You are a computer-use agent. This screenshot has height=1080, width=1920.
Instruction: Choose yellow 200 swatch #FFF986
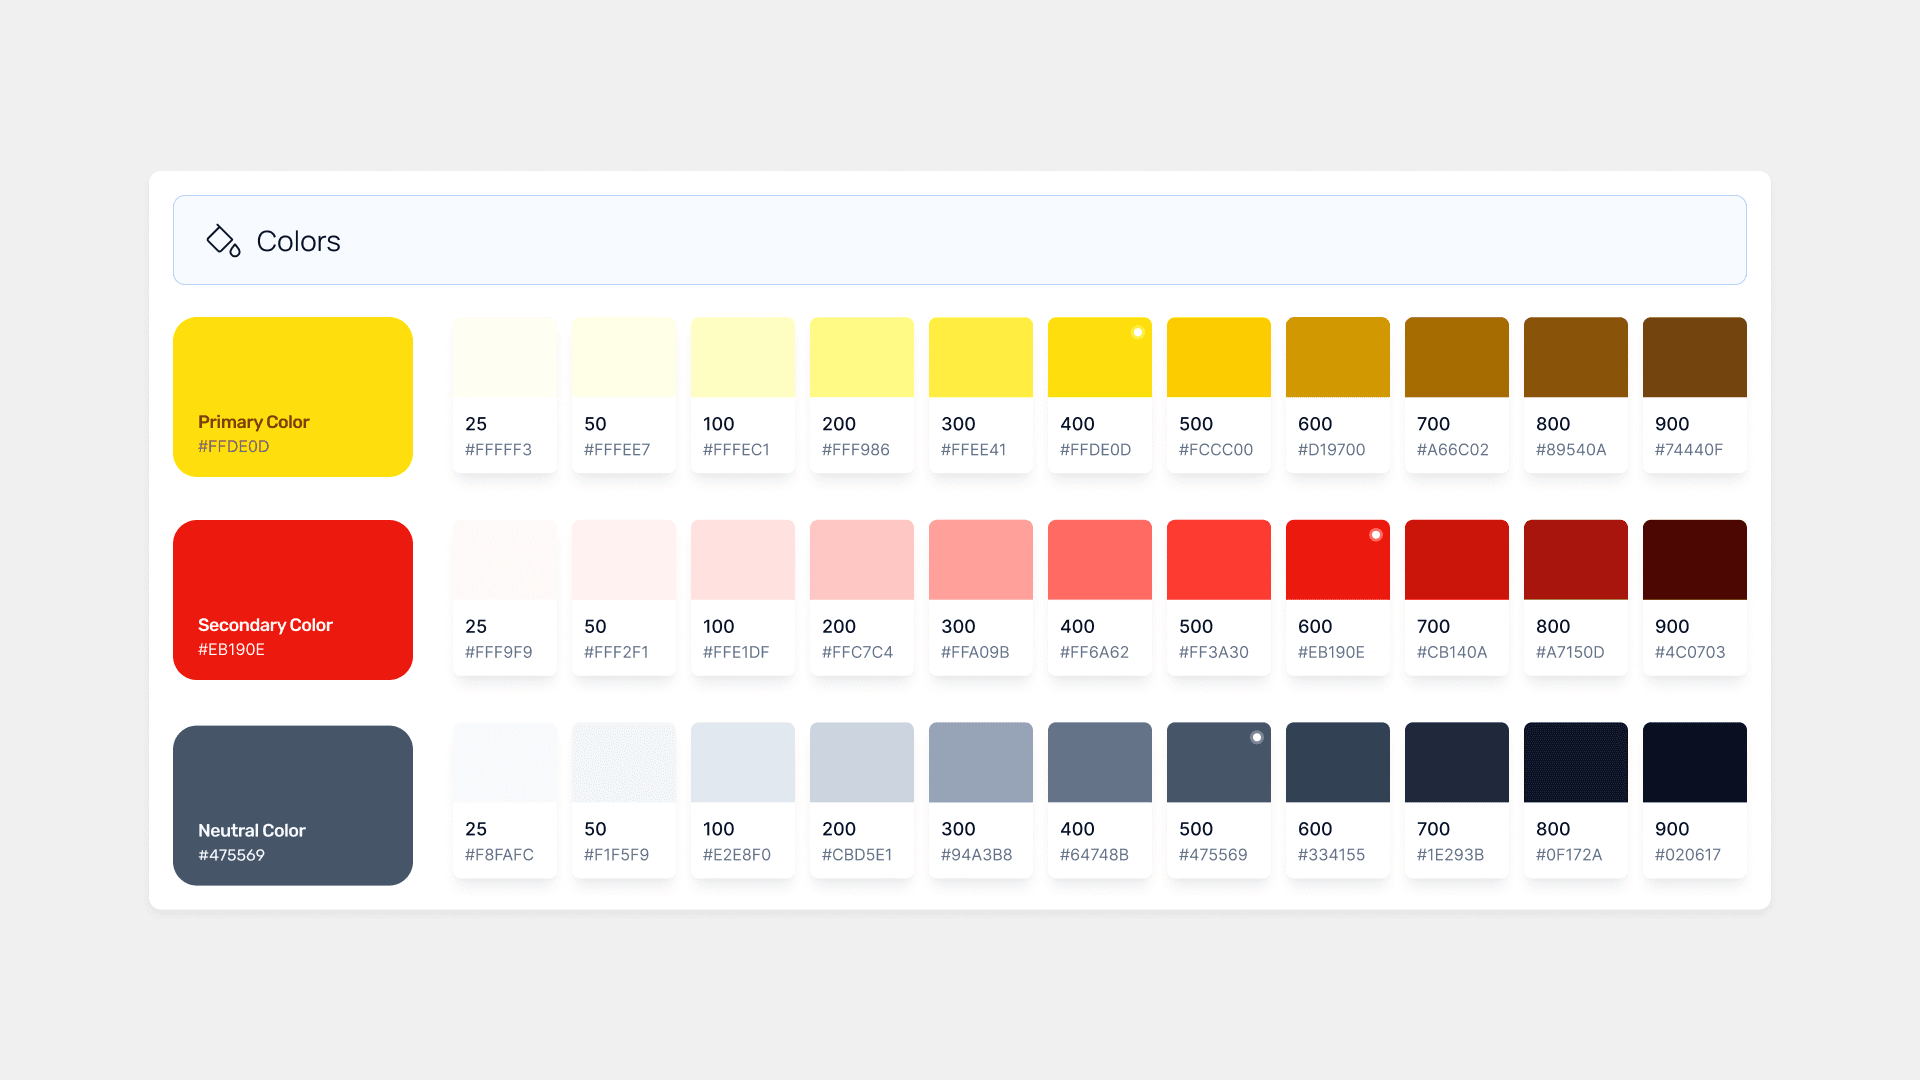click(x=861, y=358)
